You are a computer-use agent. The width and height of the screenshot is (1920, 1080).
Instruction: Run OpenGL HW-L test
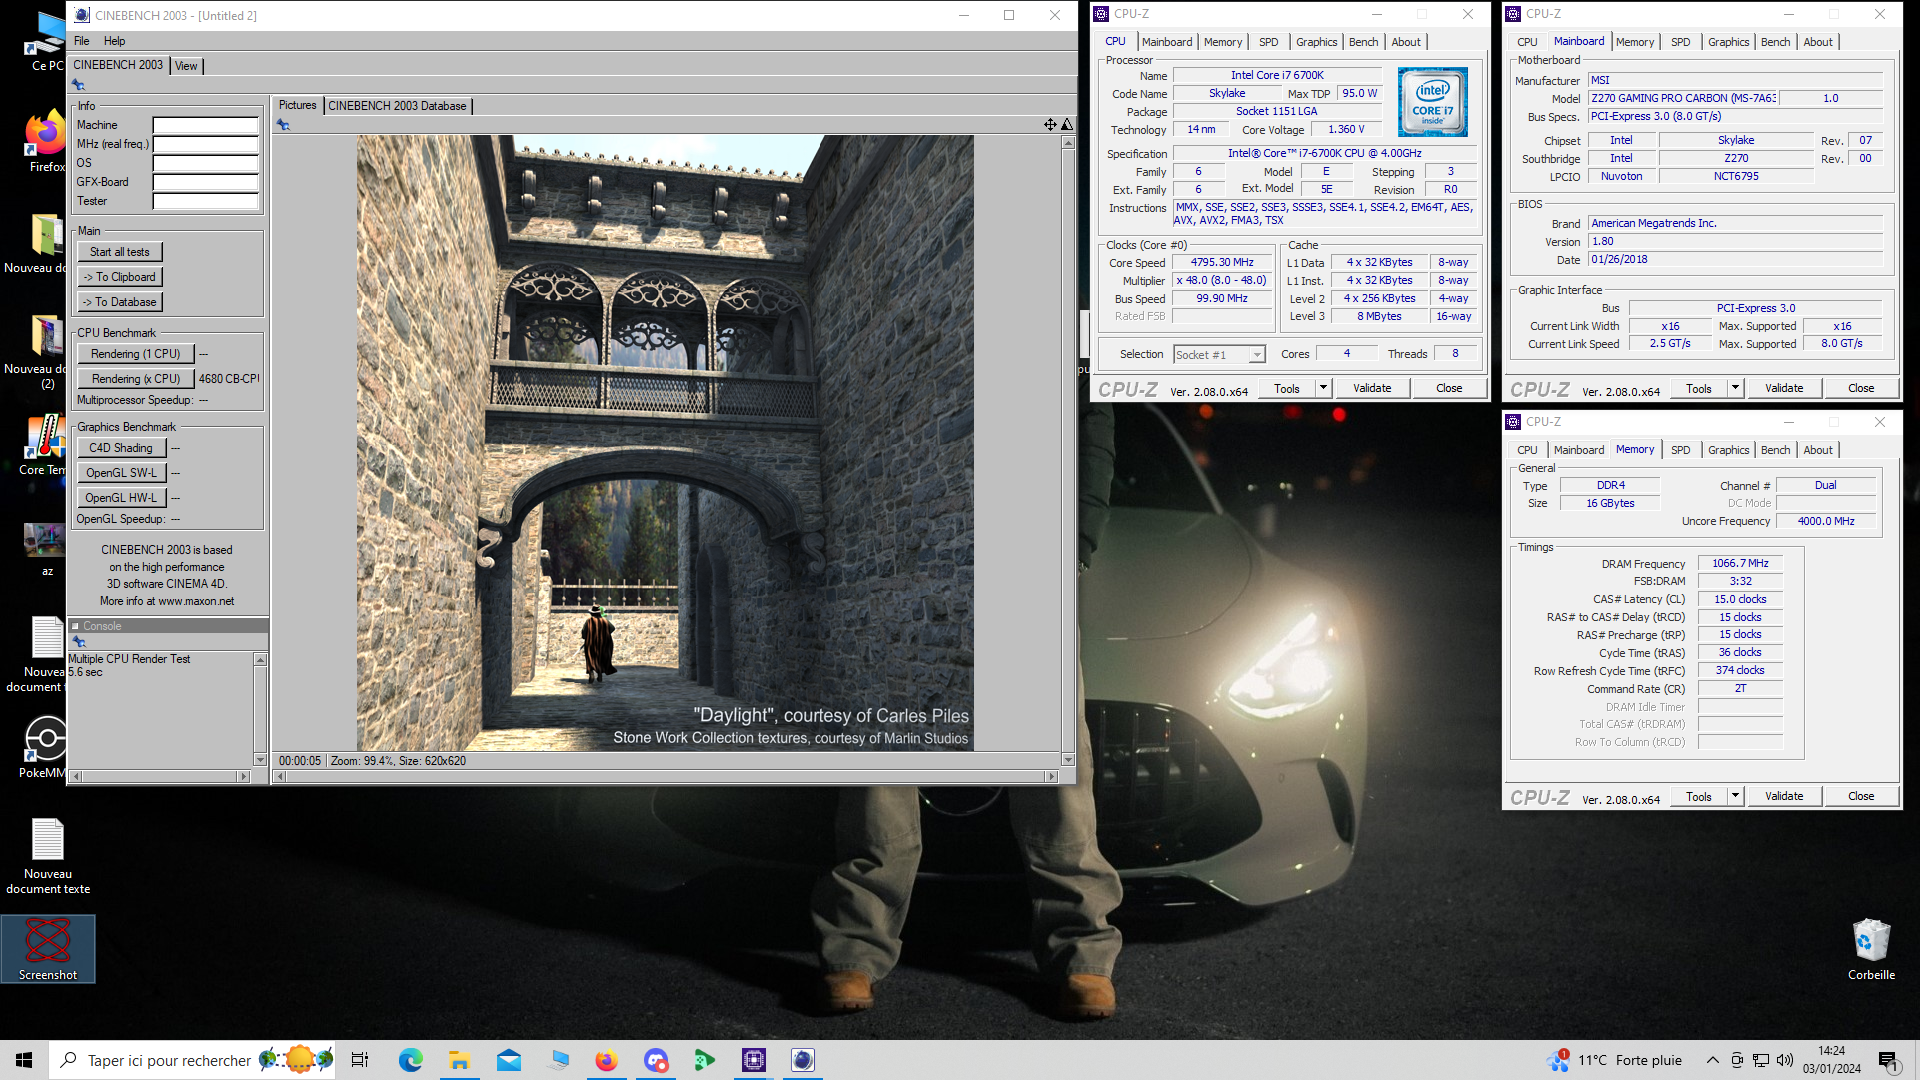point(121,498)
